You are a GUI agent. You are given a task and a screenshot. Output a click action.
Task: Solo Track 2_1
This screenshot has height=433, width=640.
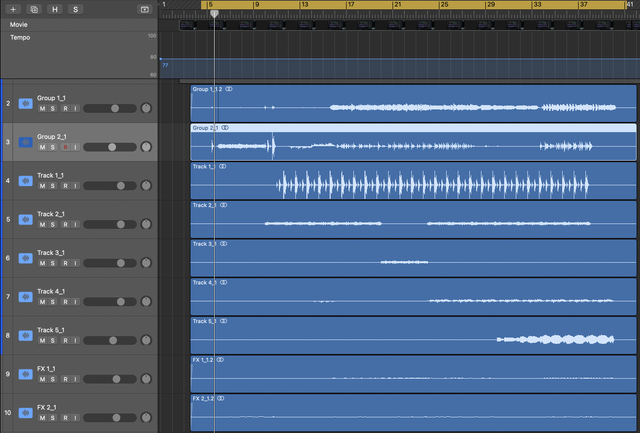pos(53,225)
